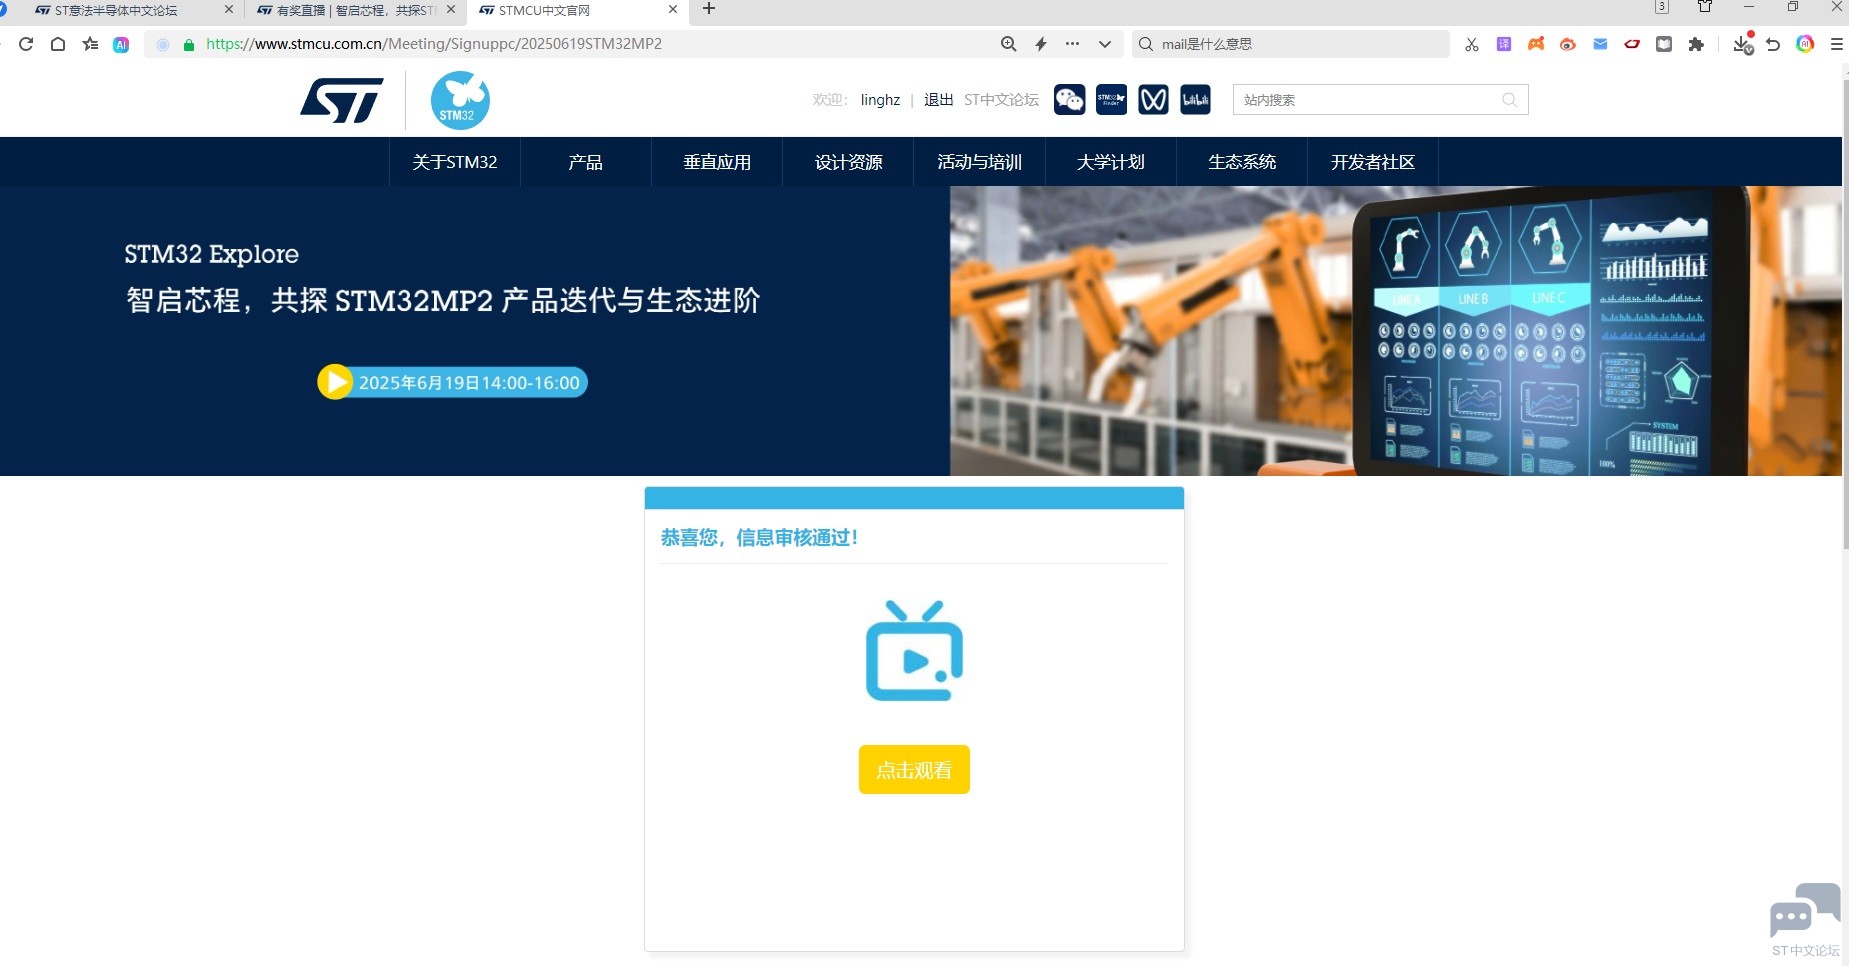Open the purple translate extension
1849x966 pixels.
[x=1504, y=44]
